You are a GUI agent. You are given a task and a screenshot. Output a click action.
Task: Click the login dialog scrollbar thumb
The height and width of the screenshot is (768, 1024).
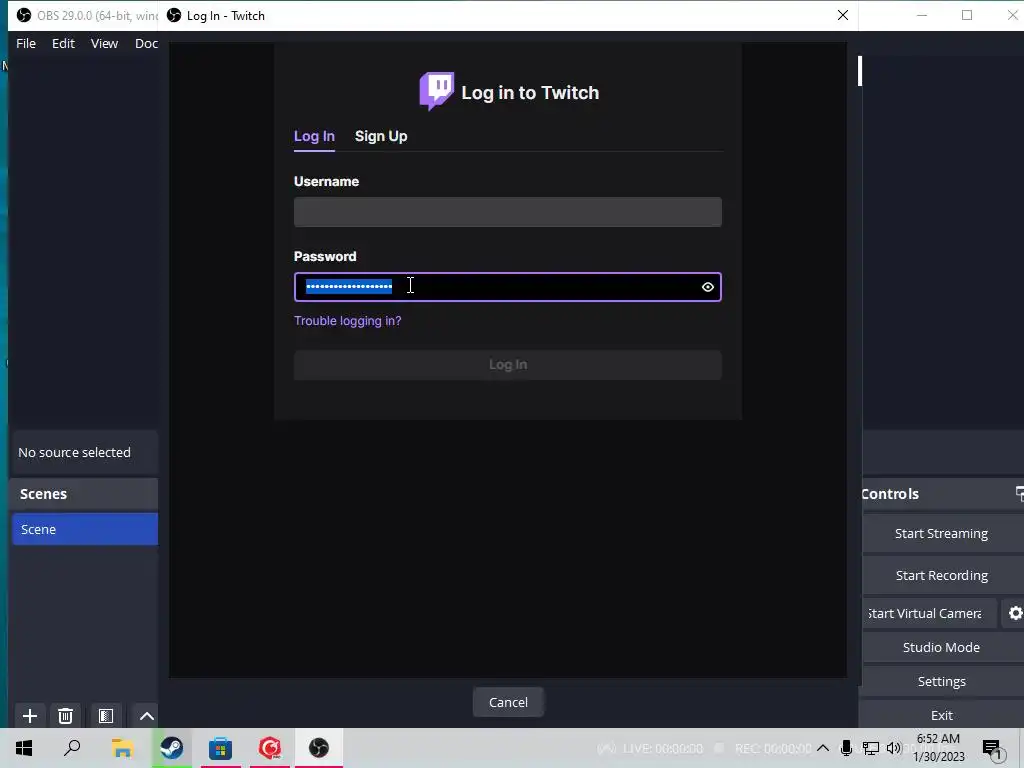click(x=860, y=71)
